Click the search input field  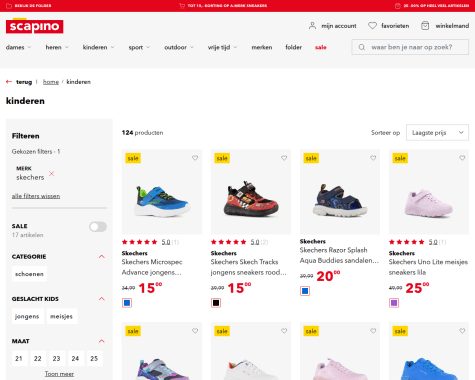click(410, 47)
